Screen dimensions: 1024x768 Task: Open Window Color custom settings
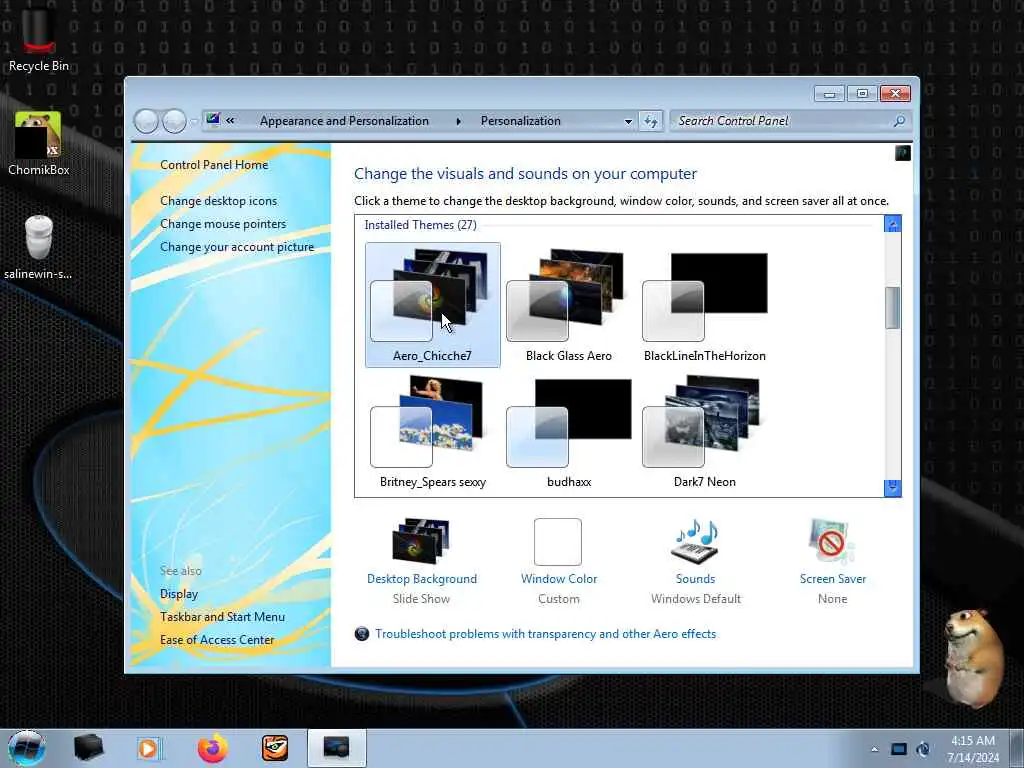(558, 561)
